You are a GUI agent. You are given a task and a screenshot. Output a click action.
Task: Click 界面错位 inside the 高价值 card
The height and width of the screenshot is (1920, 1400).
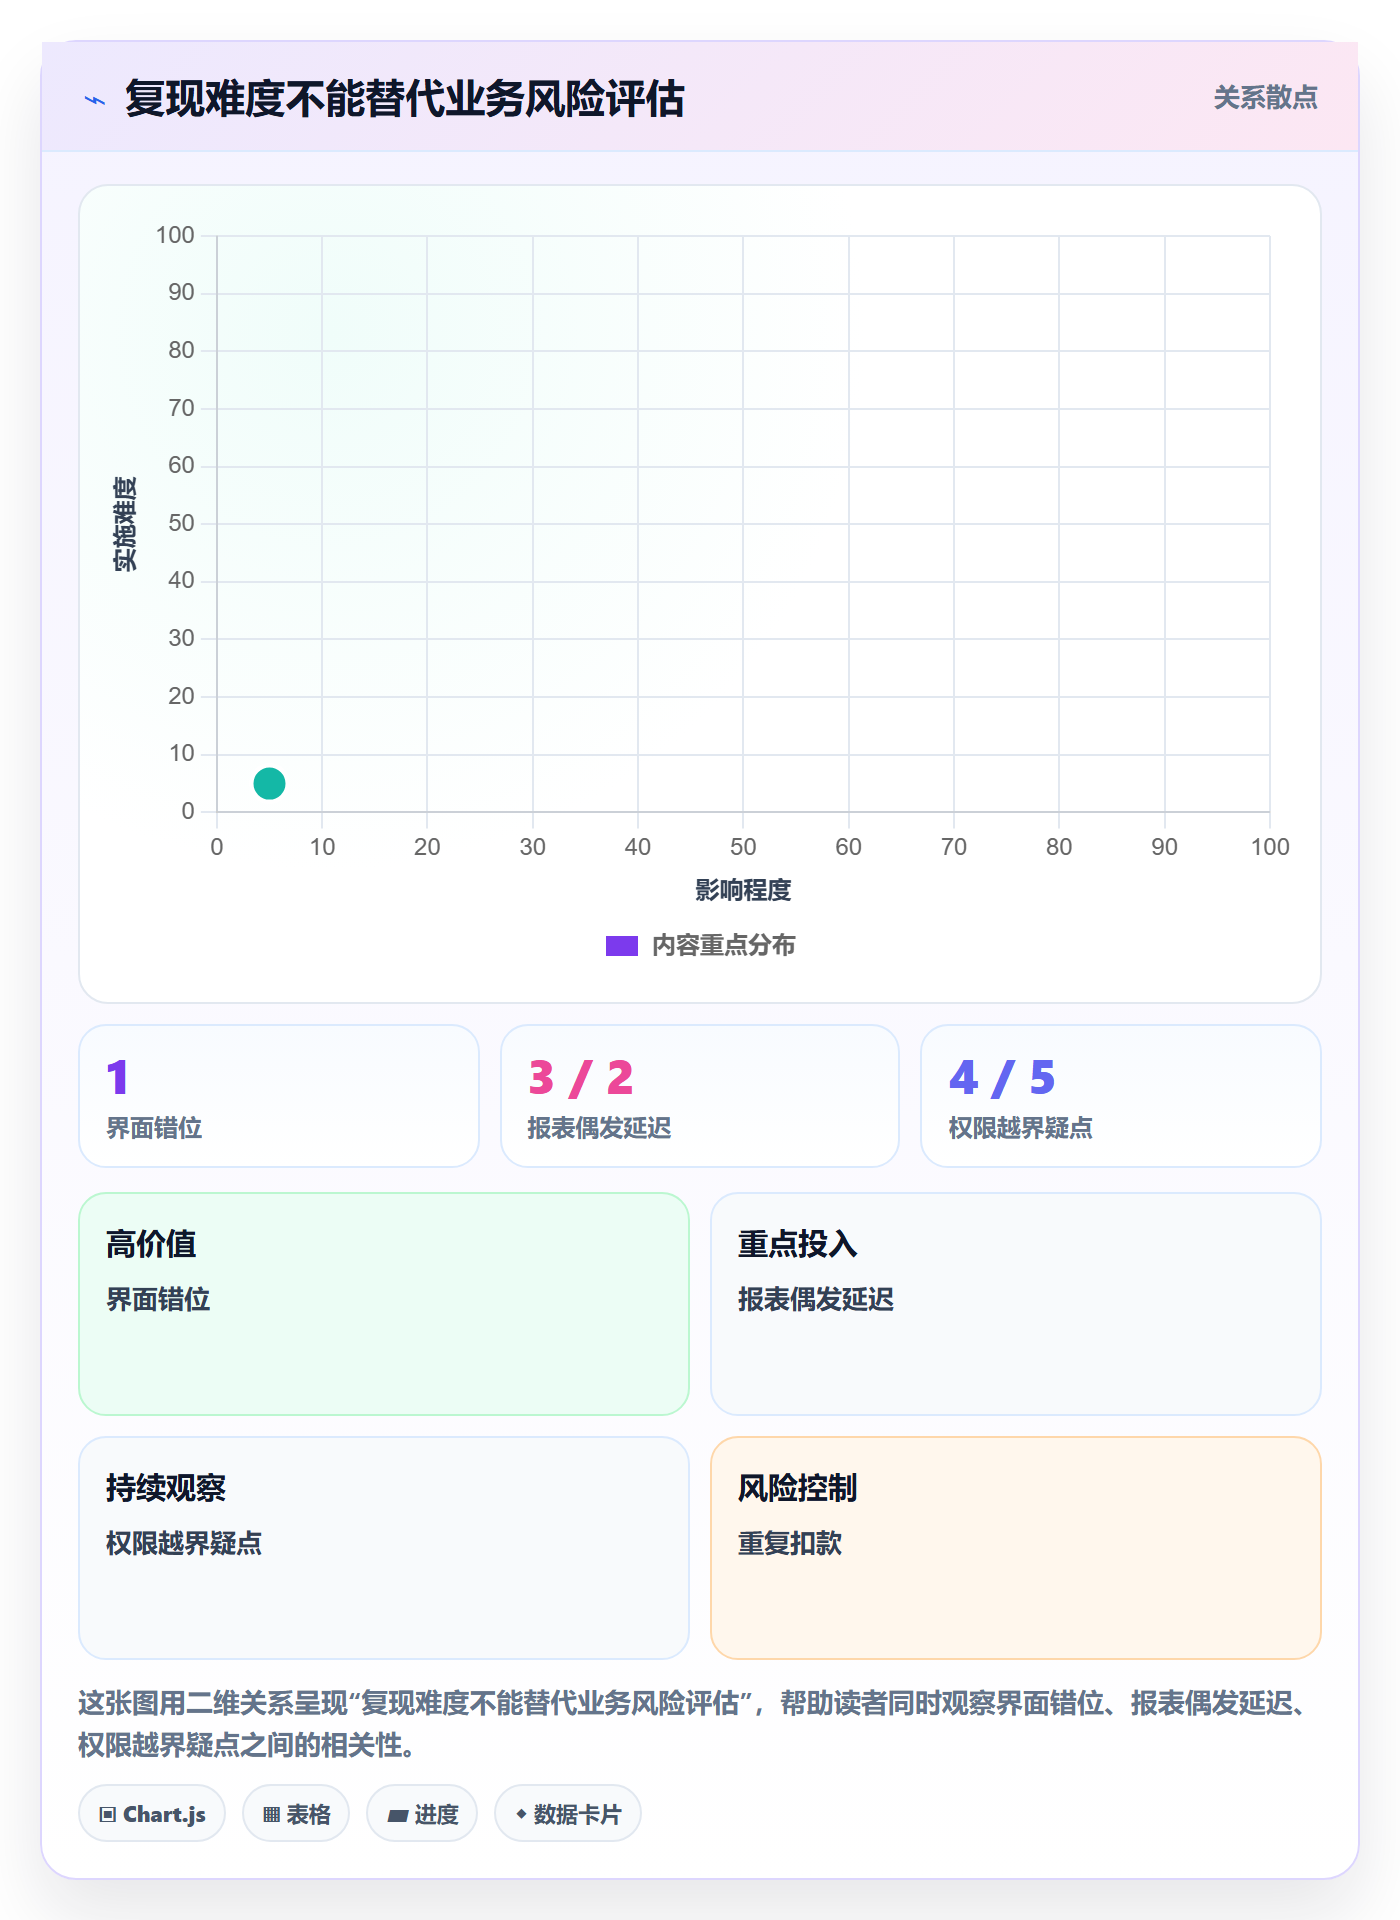(158, 1299)
